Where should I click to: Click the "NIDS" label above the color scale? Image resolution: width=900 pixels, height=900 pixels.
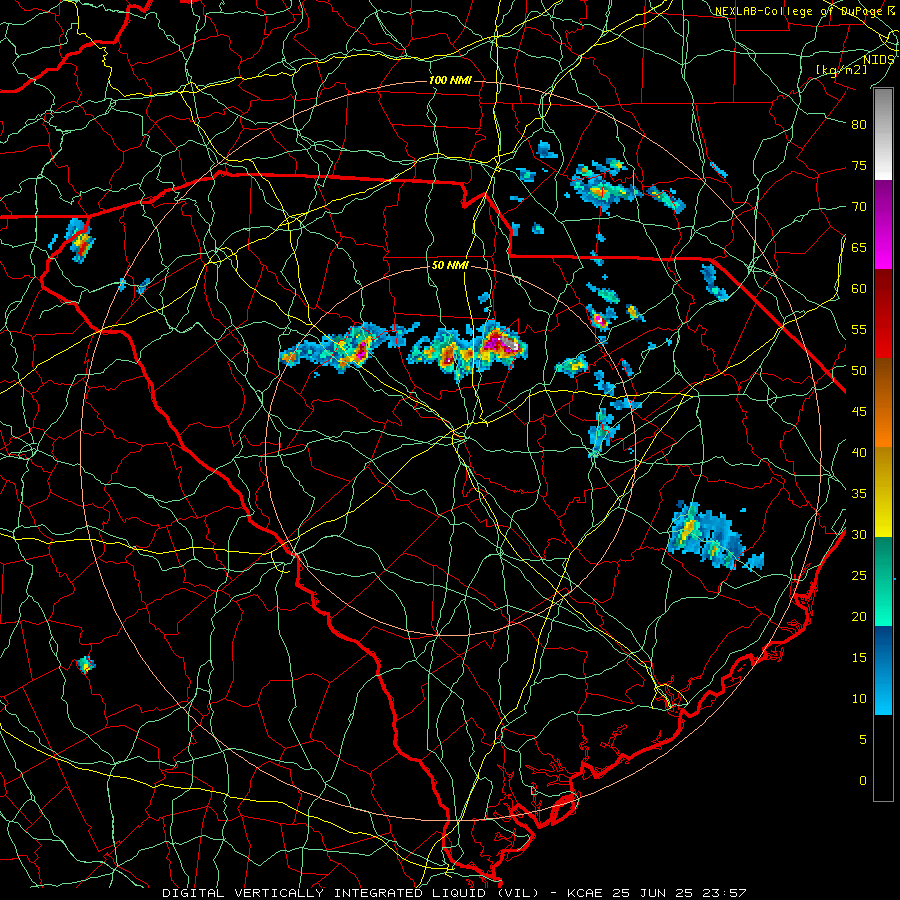point(878,60)
